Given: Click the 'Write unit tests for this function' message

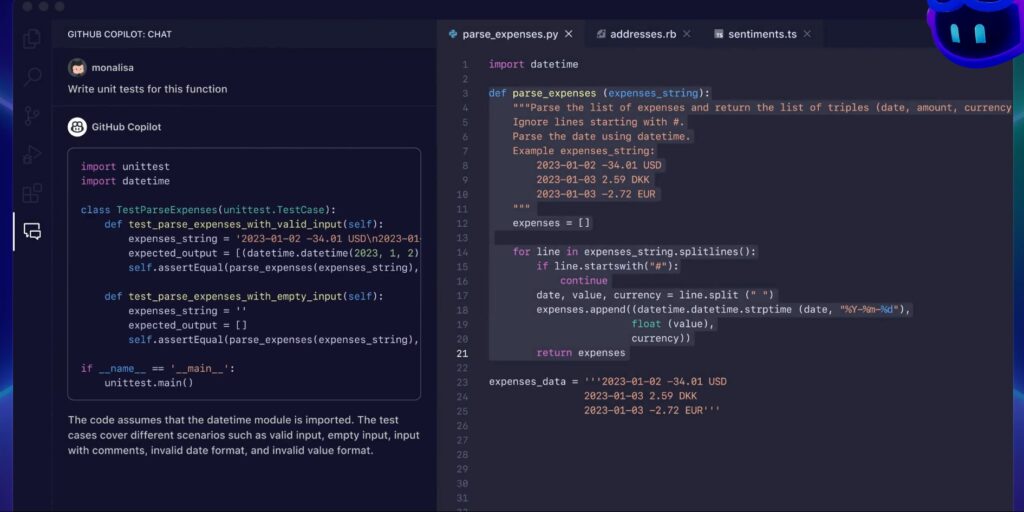Looking at the screenshot, I should (x=148, y=89).
